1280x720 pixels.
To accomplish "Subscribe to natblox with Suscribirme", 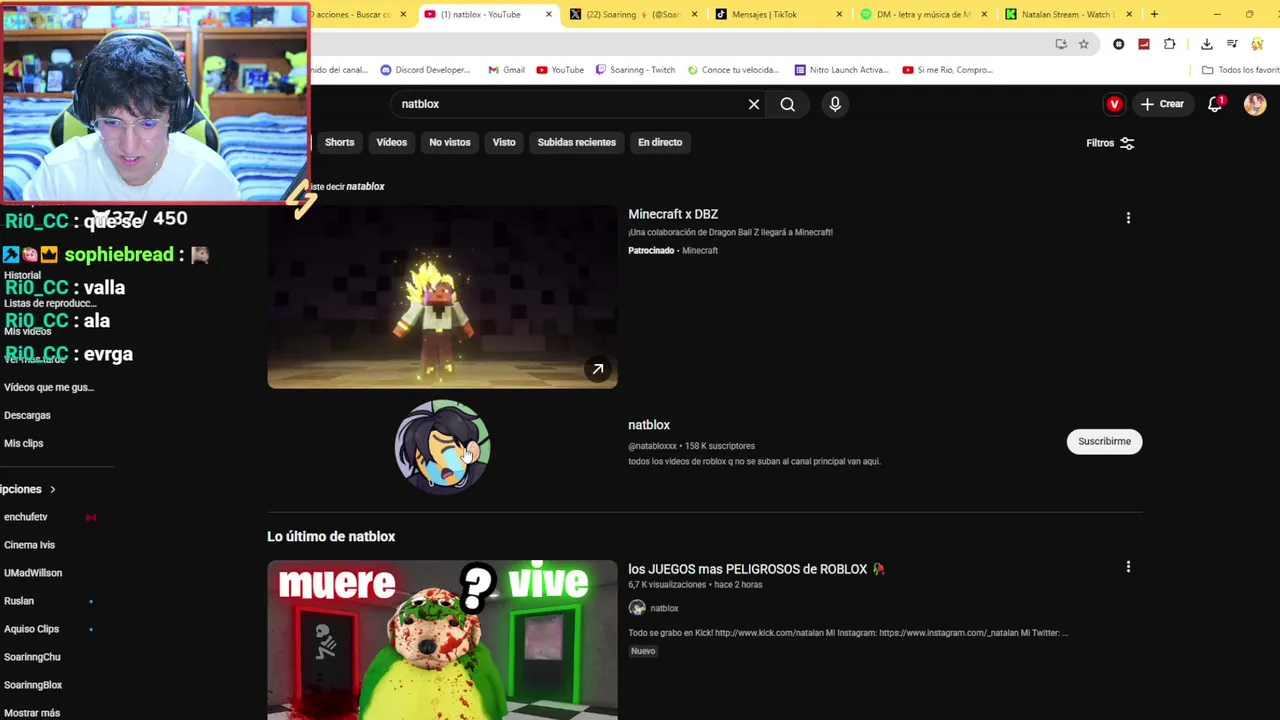I will pos(1104,441).
